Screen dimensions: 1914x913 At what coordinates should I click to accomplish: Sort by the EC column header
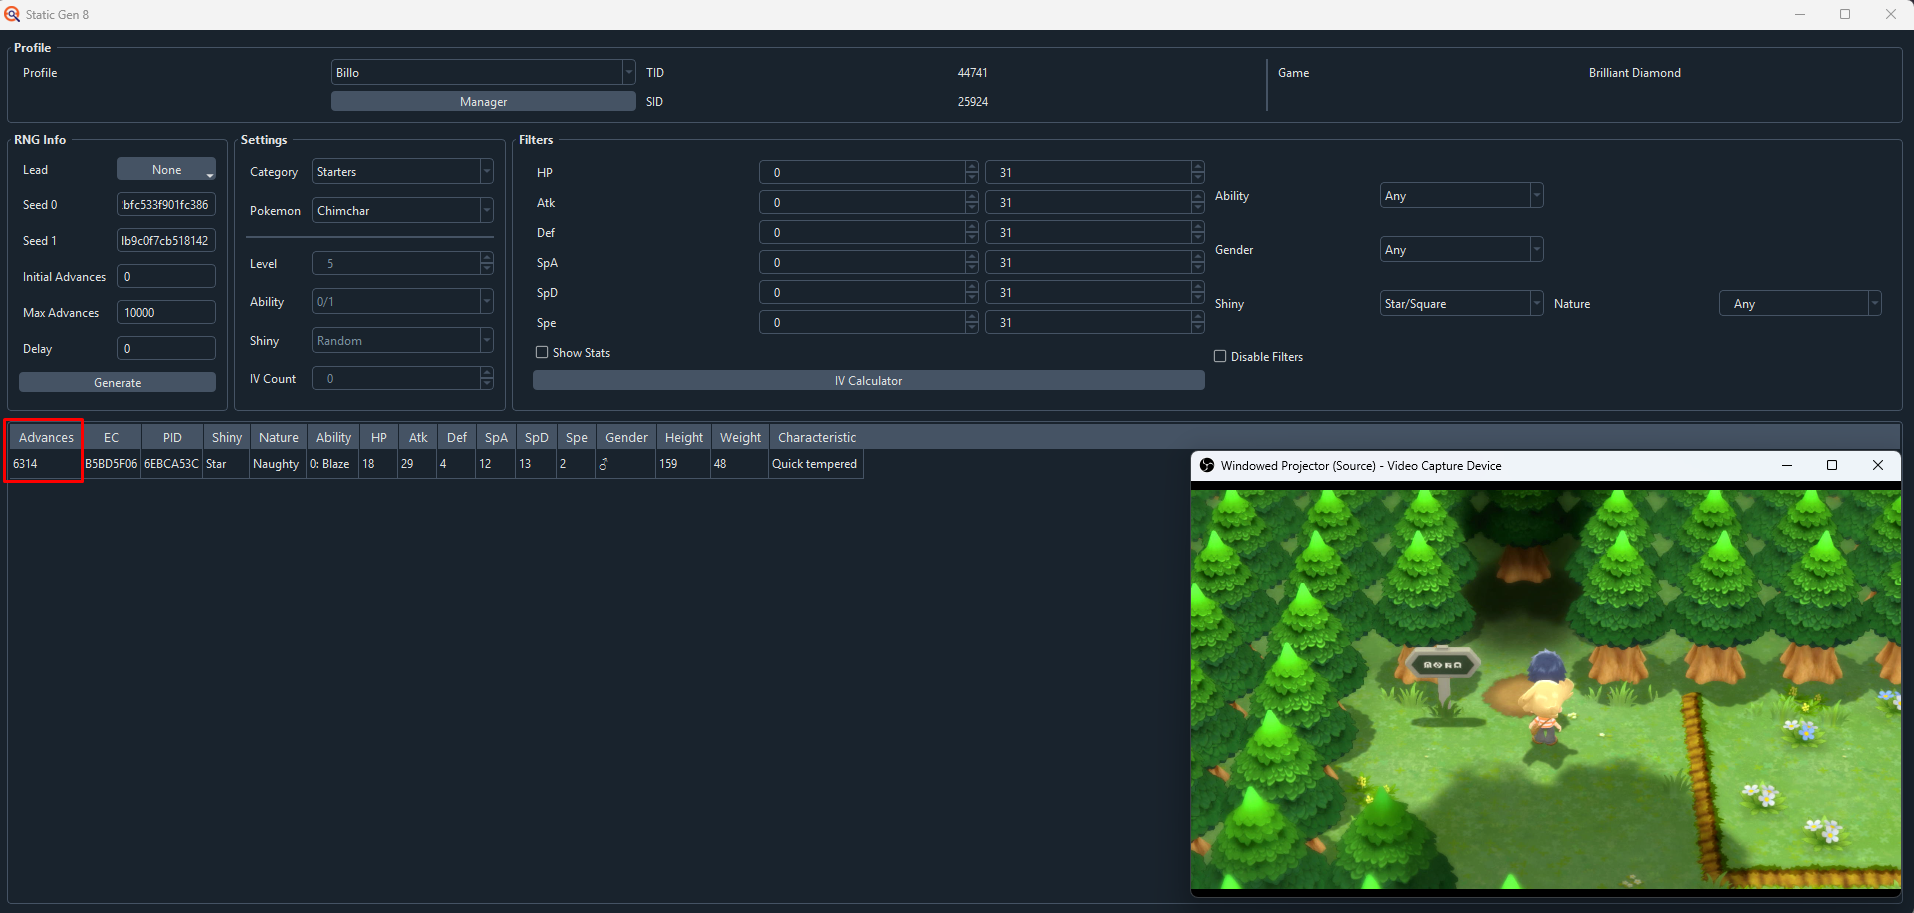pos(111,437)
